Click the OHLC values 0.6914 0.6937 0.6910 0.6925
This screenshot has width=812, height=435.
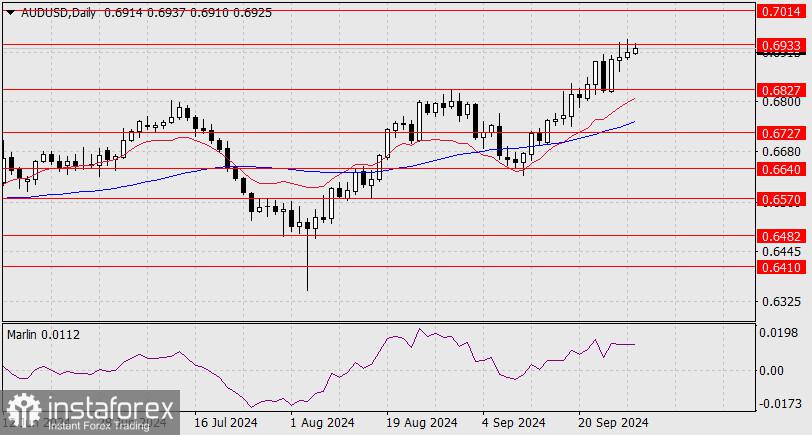tap(188, 13)
